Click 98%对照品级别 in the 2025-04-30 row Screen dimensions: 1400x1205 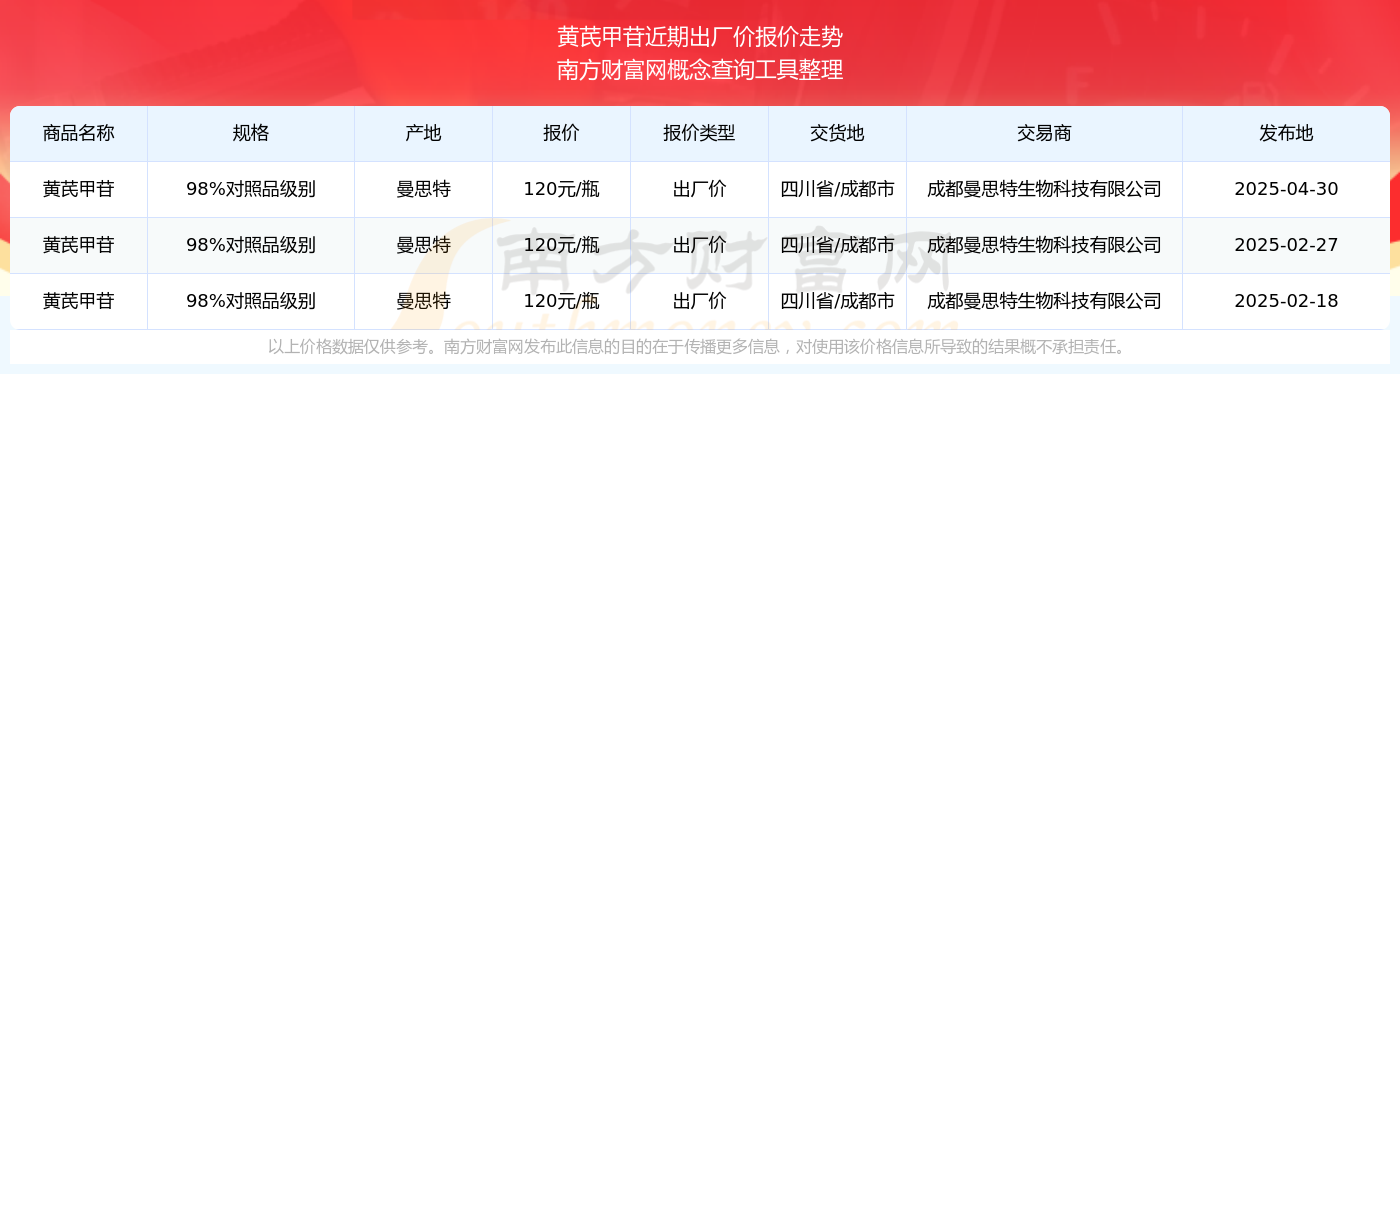pos(251,189)
